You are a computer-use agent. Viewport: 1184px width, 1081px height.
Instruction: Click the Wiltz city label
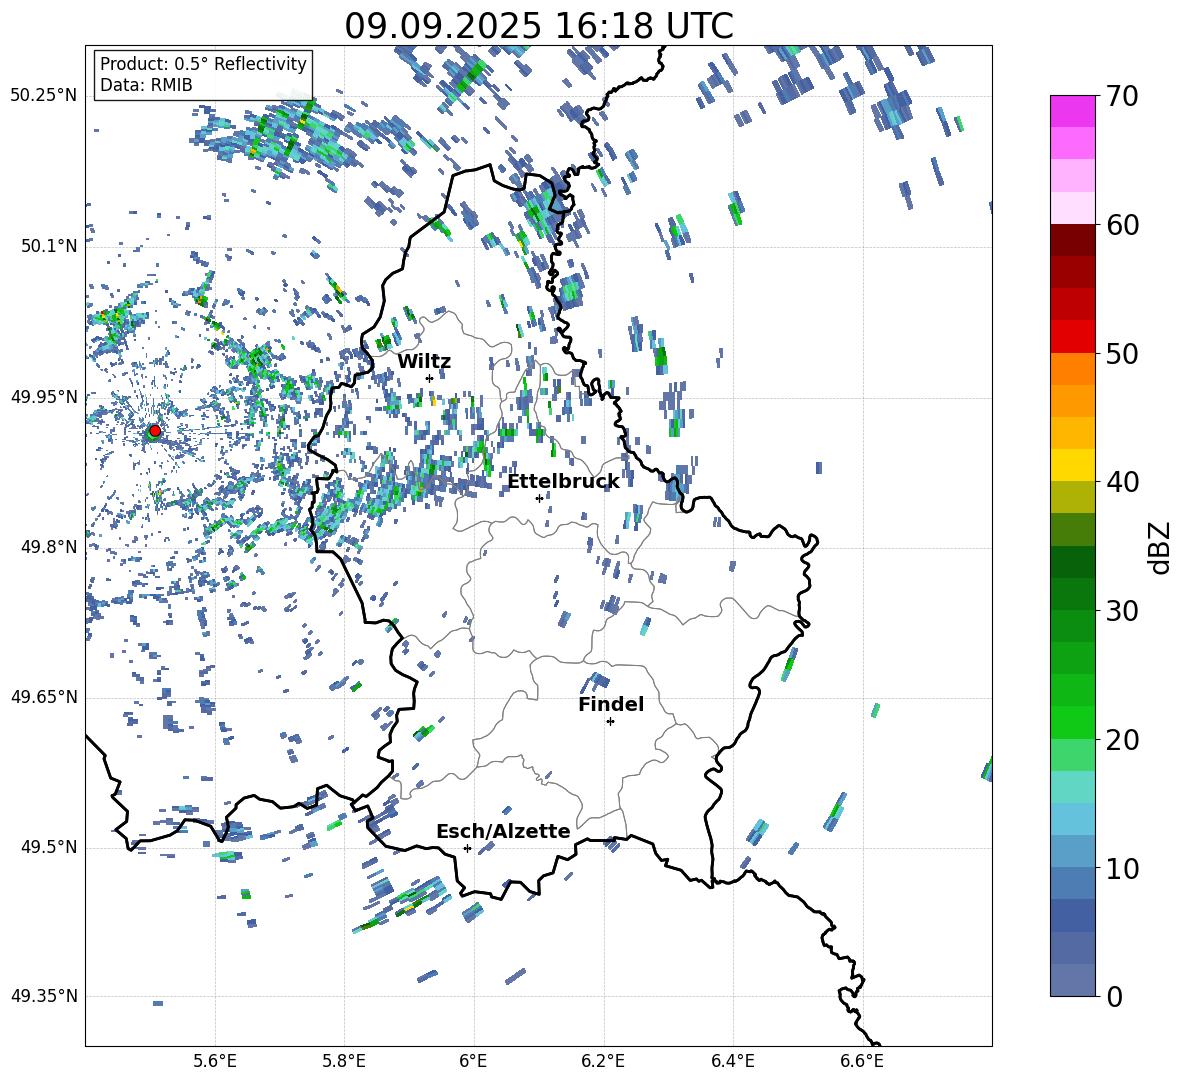424,362
